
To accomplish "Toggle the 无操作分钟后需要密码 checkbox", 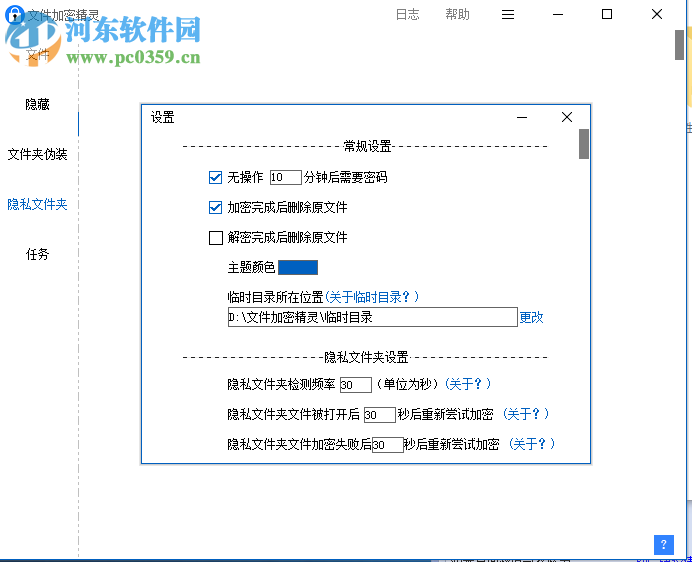I will [x=215, y=177].
